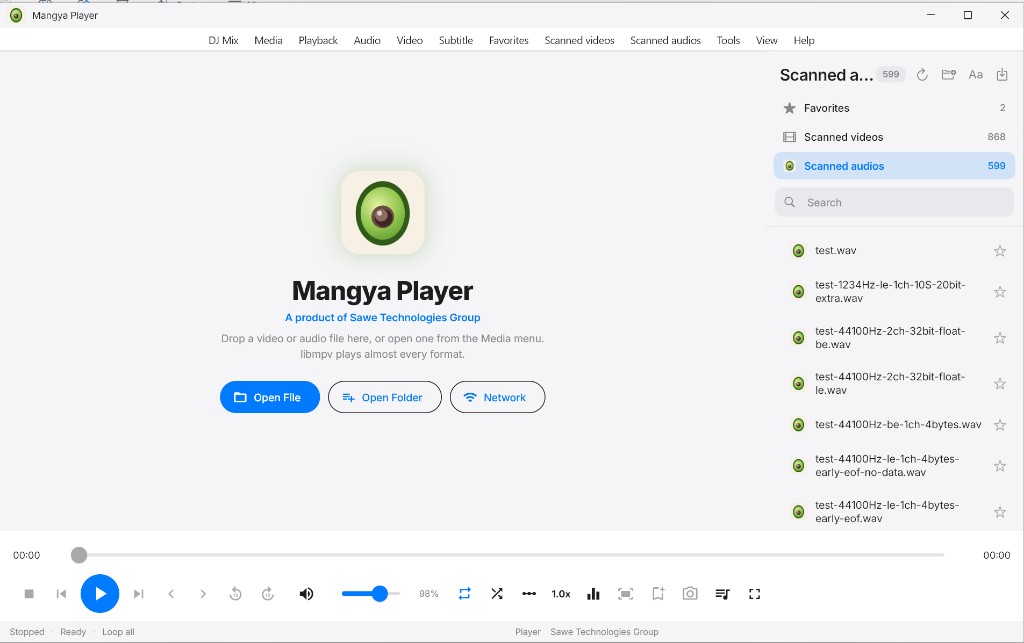
Task: Star test-44100Hz-le-1ch-4bytes-early-eof-no-data.wav
Action: [1000, 466]
